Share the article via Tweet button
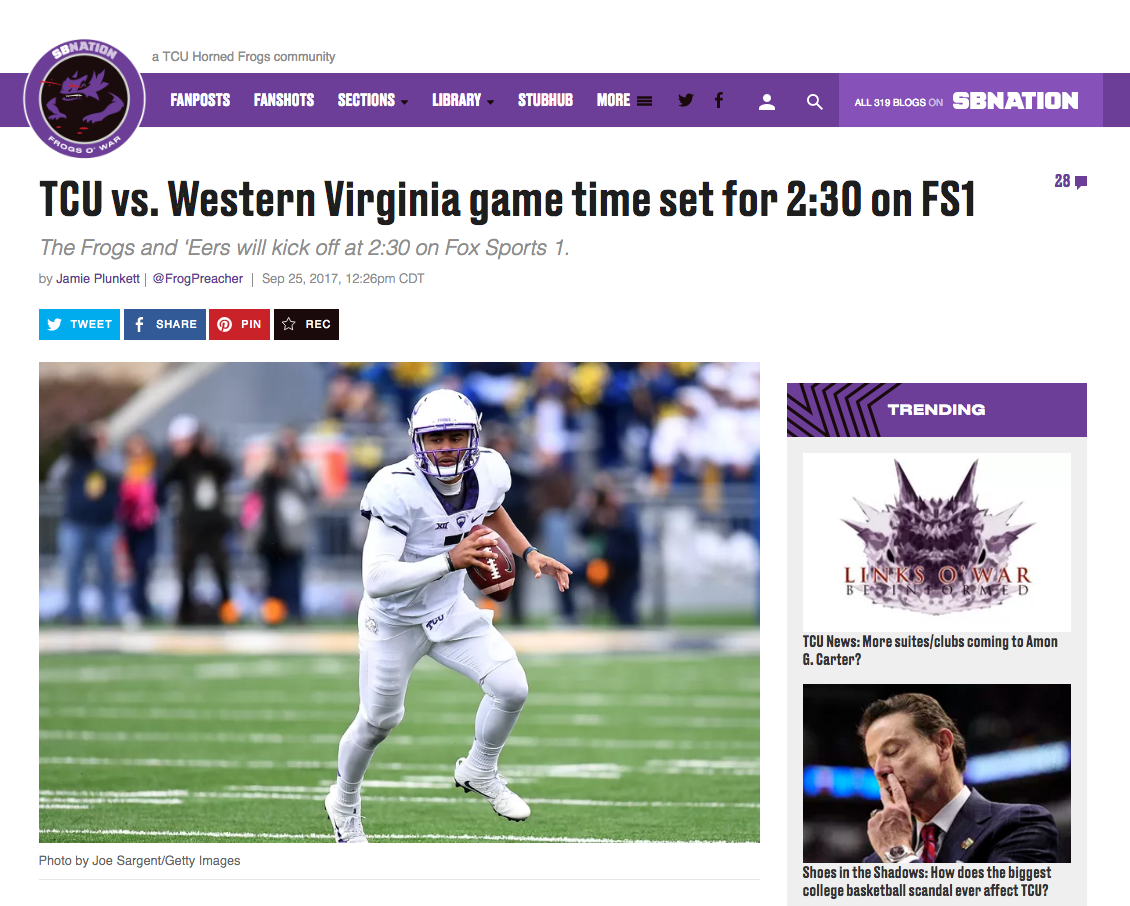Image resolution: width=1130 pixels, height=906 pixels. pyautogui.click(x=79, y=324)
